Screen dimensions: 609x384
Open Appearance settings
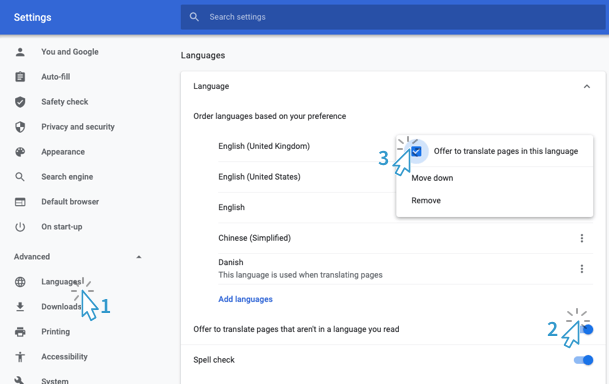63,152
